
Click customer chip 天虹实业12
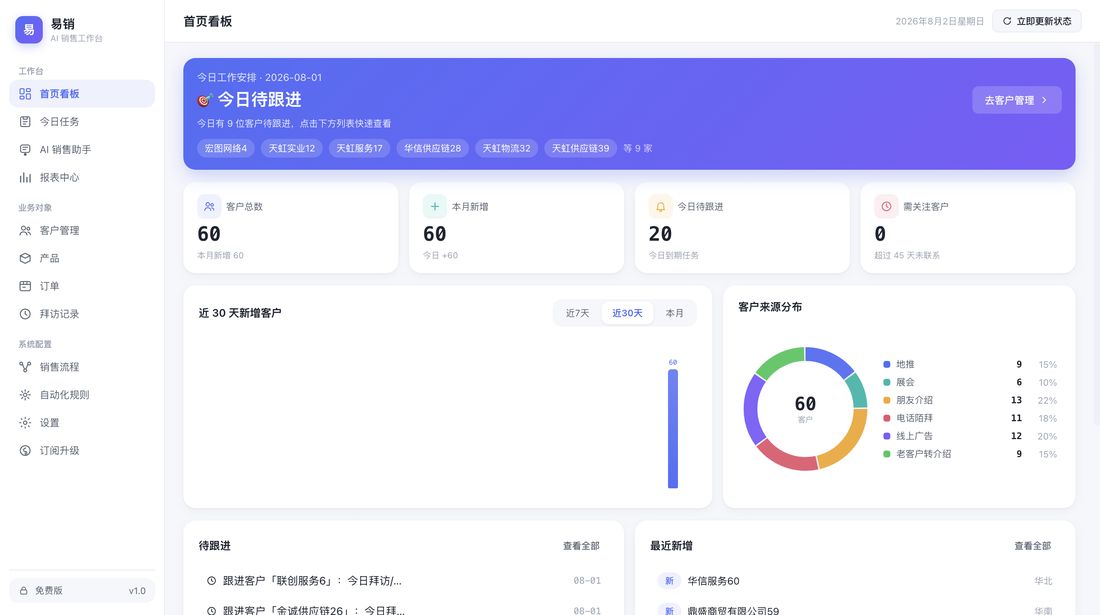292,148
